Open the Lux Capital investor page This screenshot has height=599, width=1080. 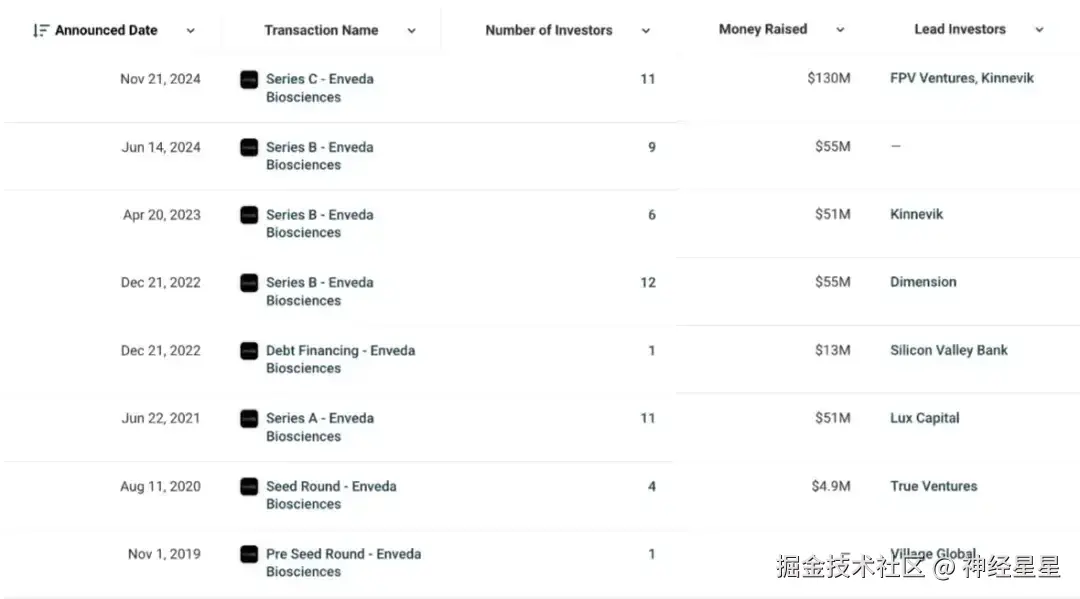click(x=925, y=418)
